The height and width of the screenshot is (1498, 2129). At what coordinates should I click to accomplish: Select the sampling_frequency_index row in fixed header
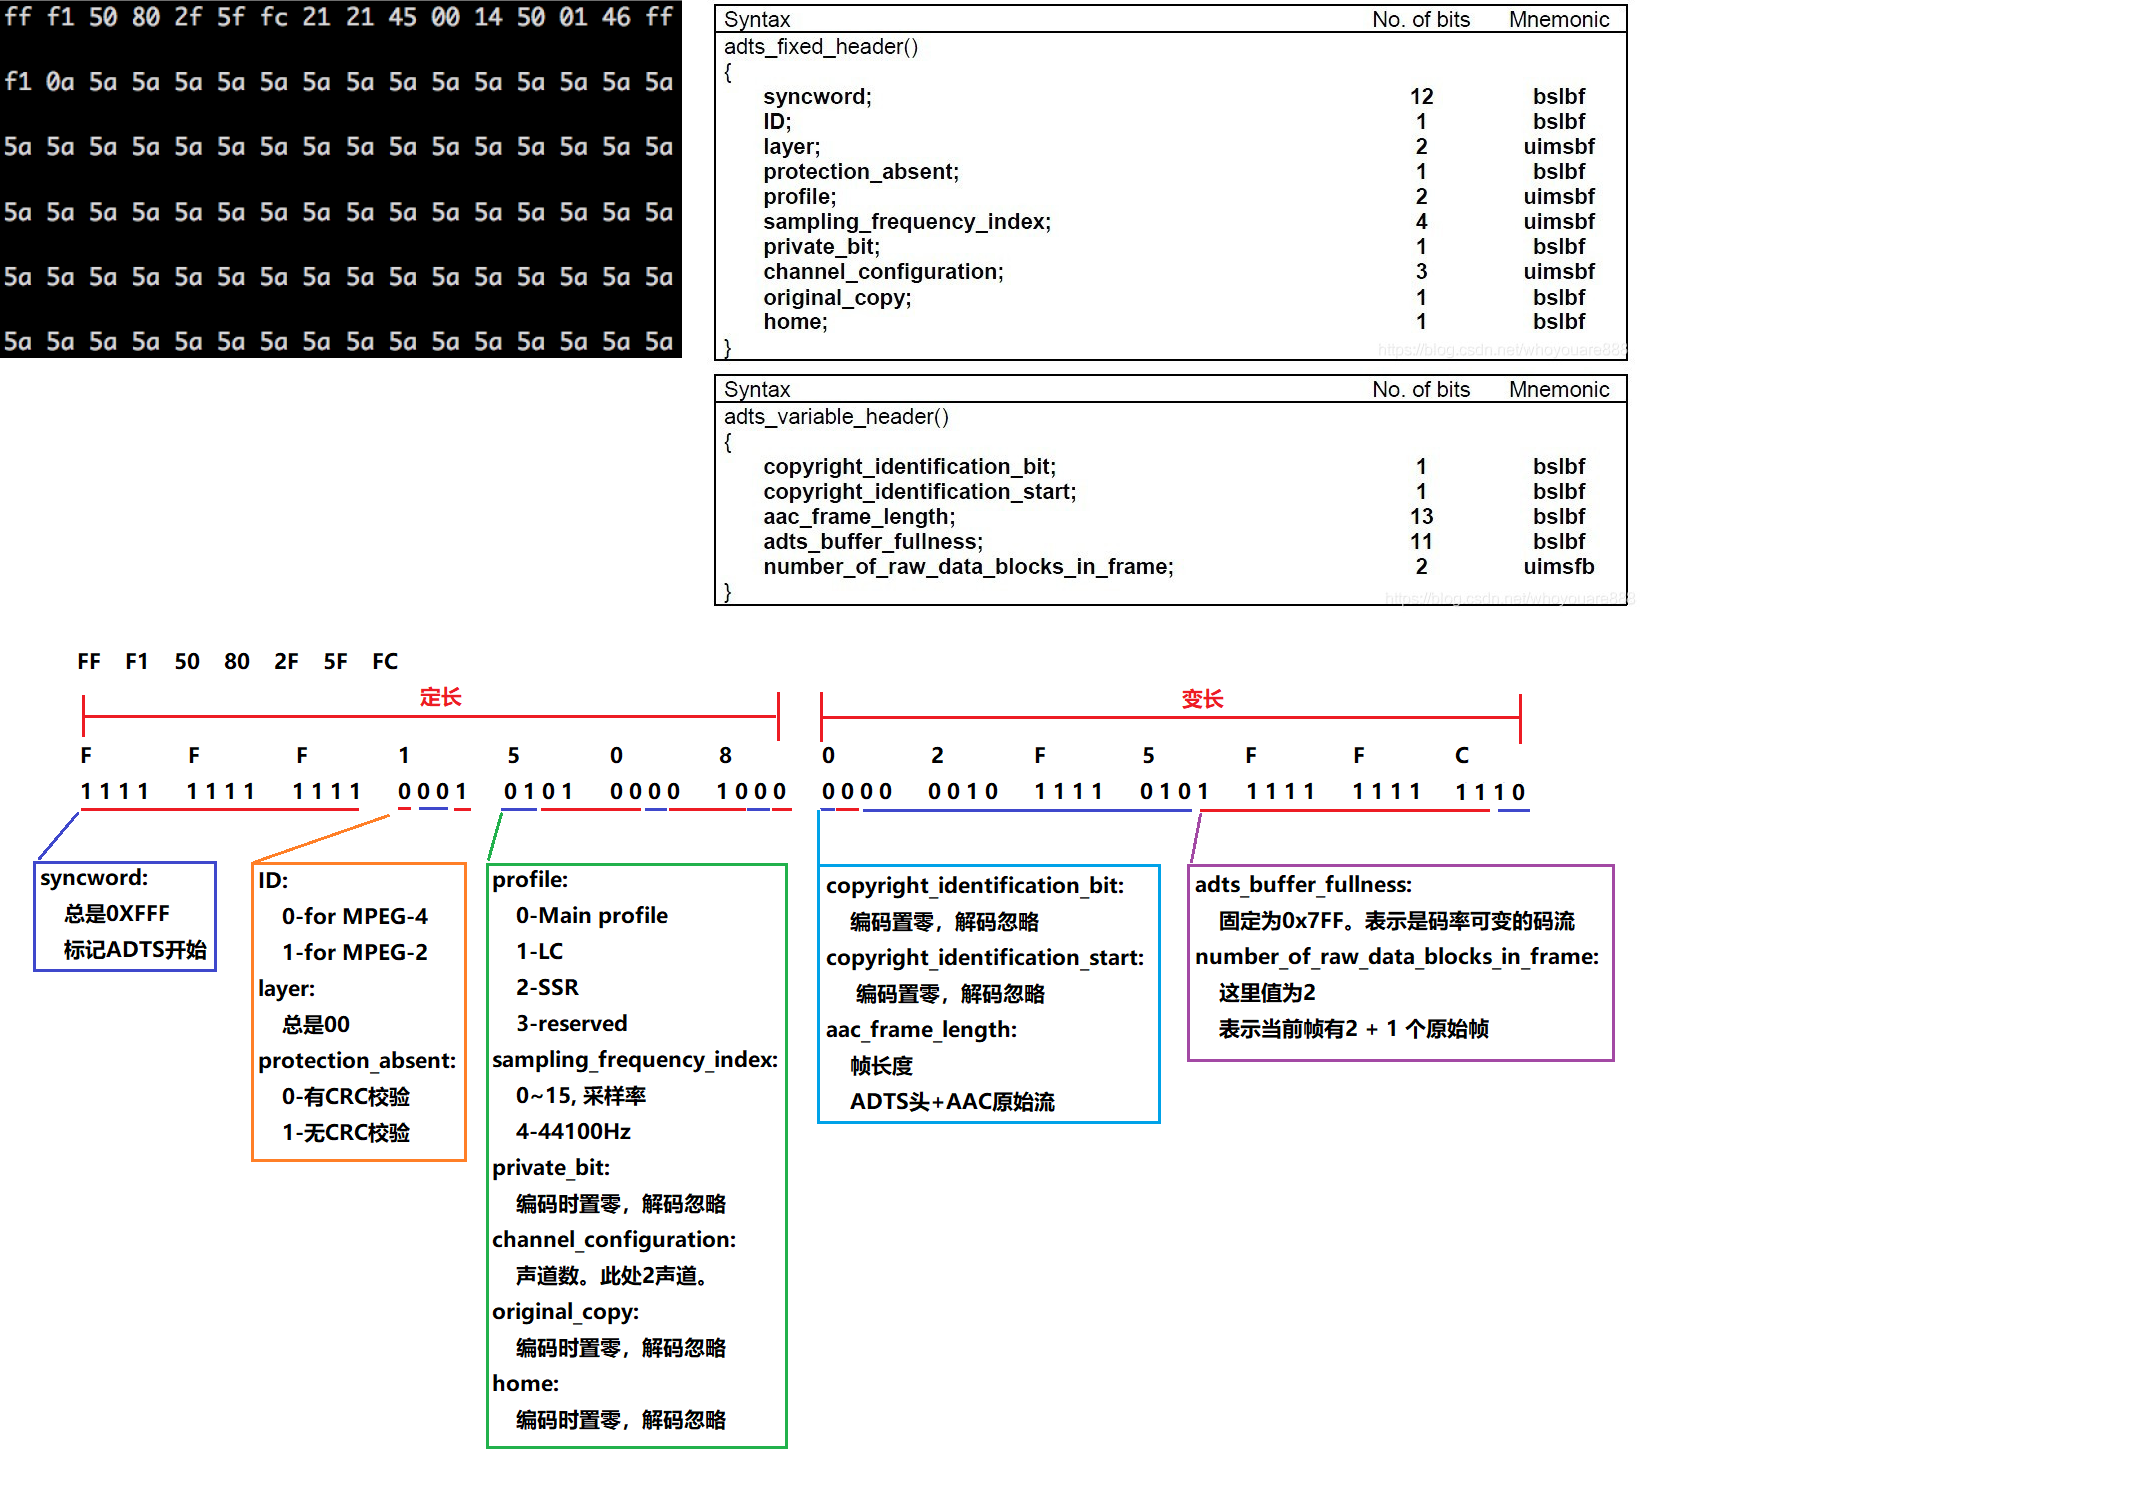(906, 222)
